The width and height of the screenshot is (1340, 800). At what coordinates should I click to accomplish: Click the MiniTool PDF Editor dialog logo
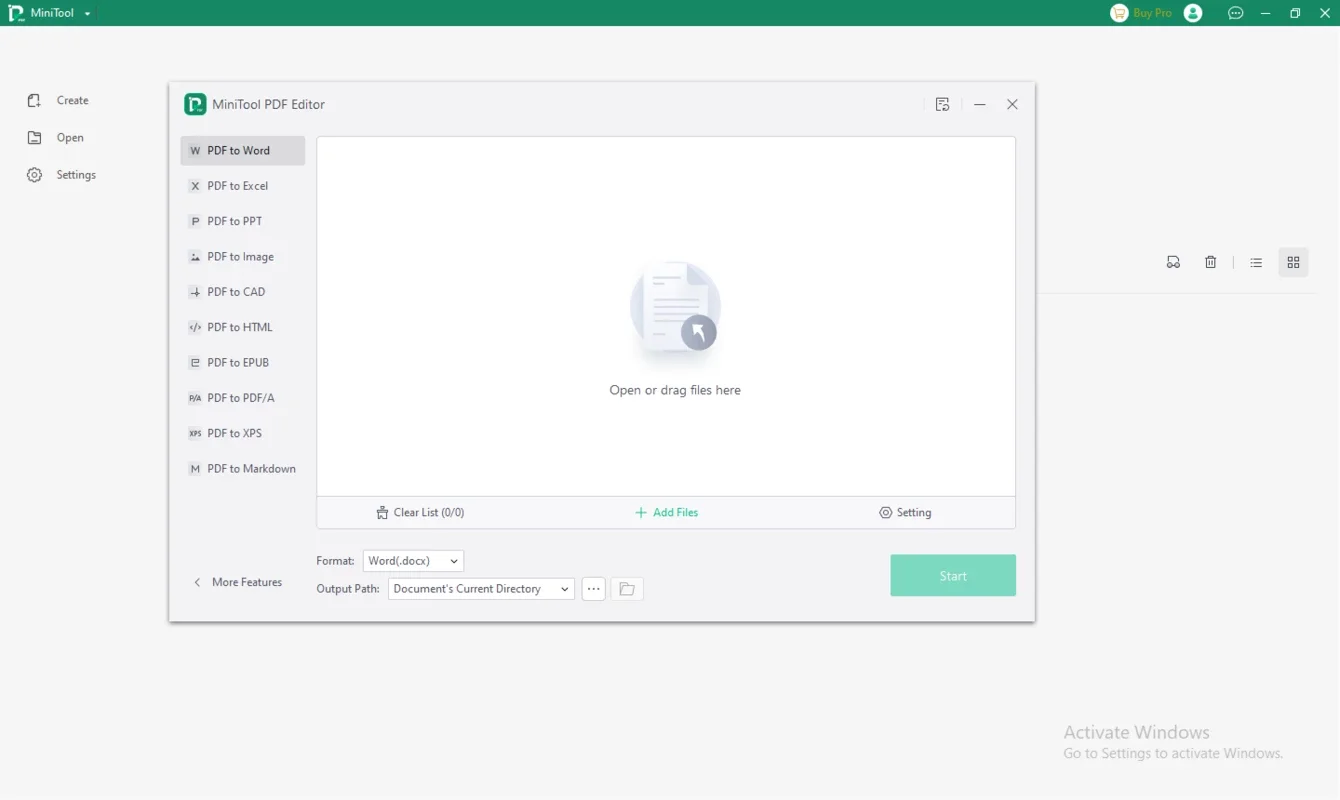[195, 104]
